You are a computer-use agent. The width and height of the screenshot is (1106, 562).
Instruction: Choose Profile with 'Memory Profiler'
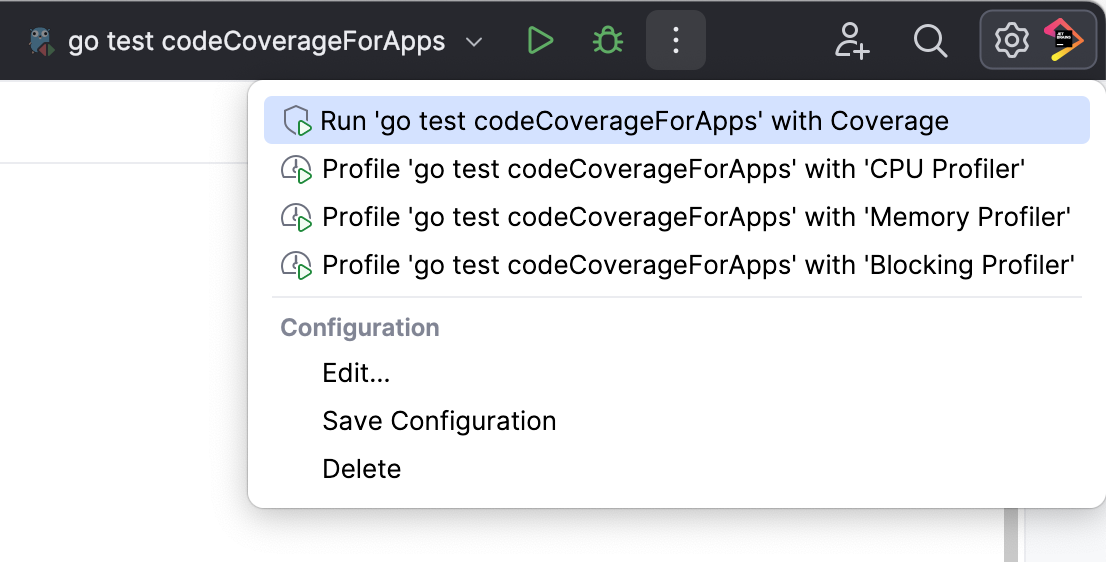(x=696, y=217)
